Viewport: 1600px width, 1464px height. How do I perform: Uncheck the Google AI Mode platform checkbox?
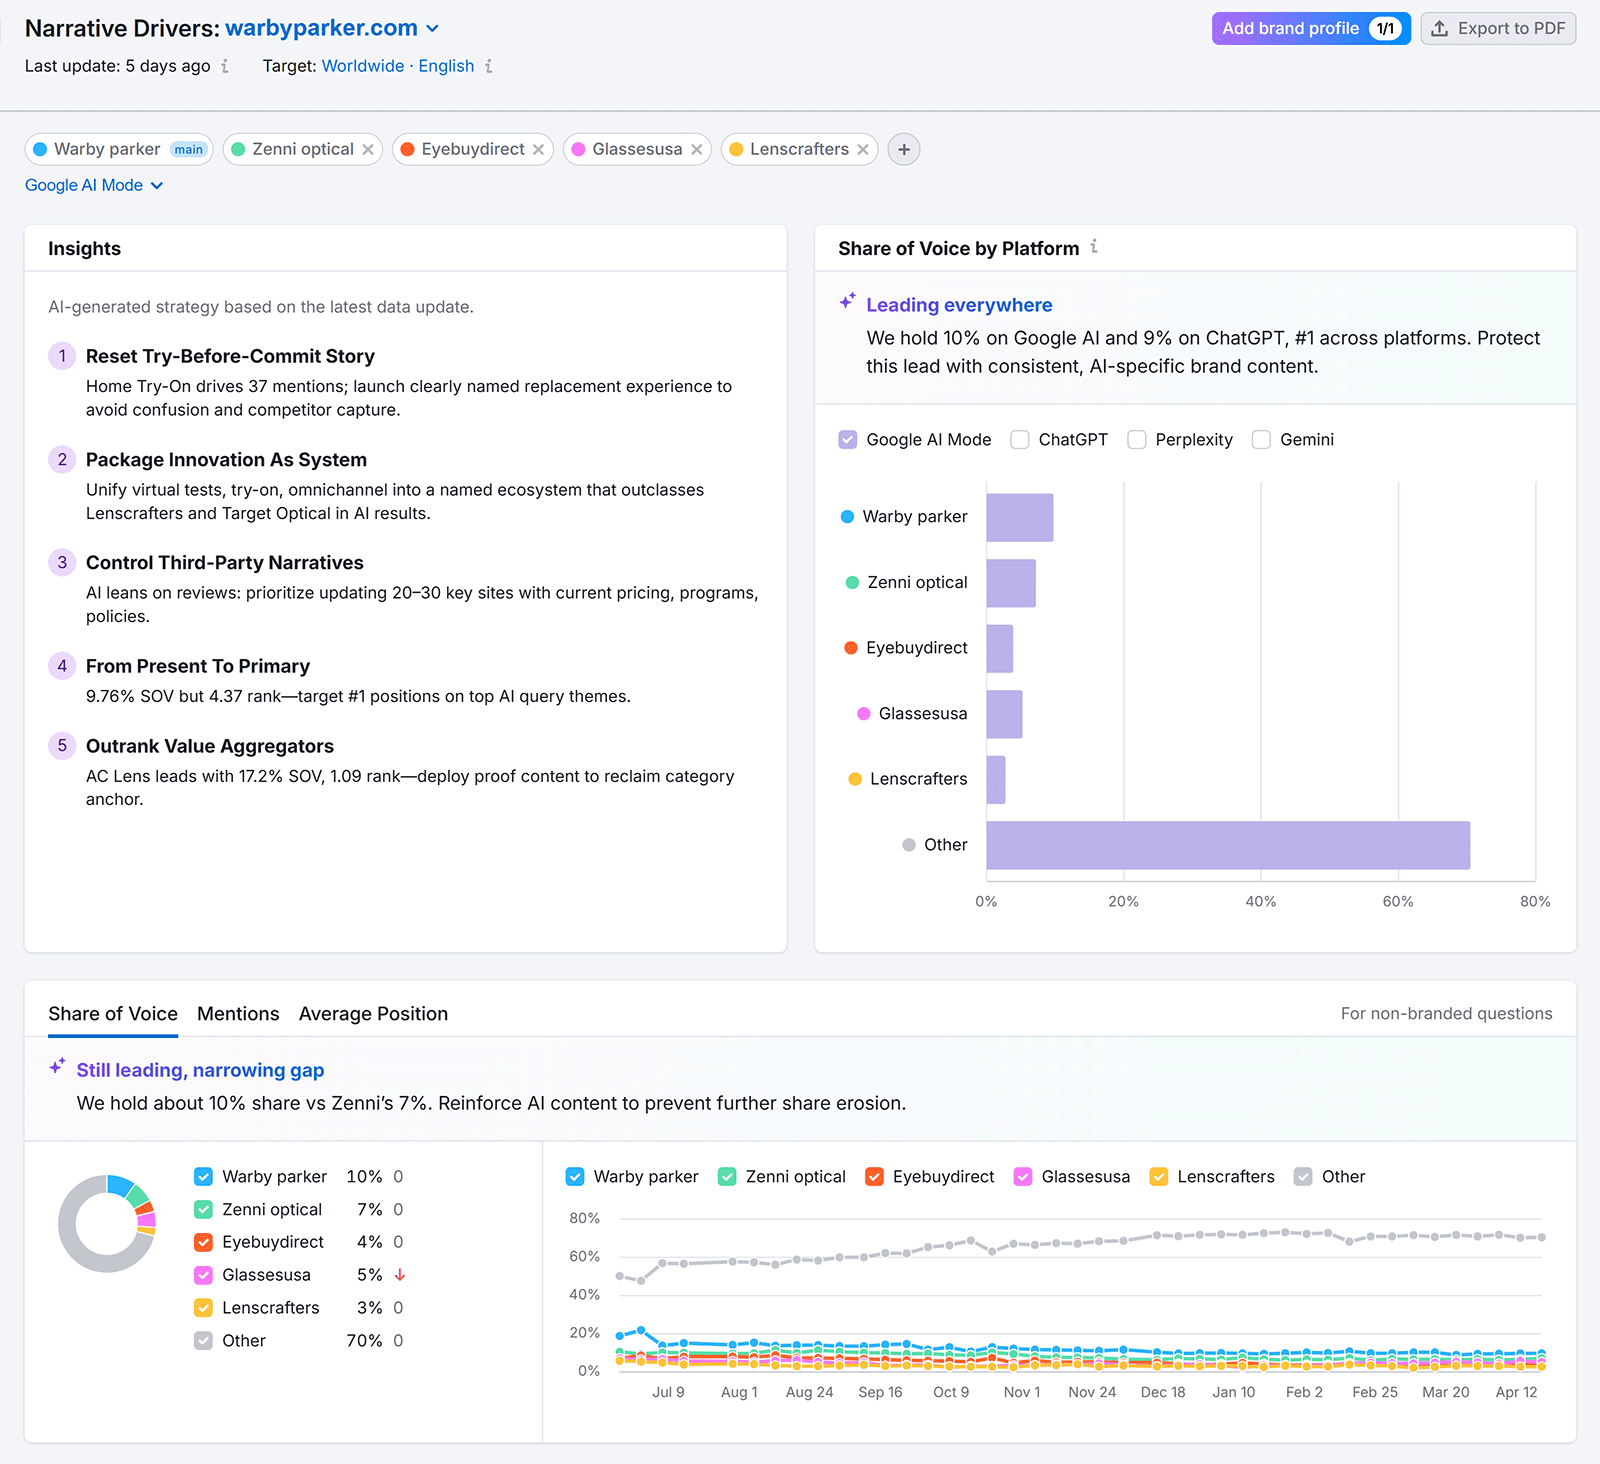click(848, 440)
